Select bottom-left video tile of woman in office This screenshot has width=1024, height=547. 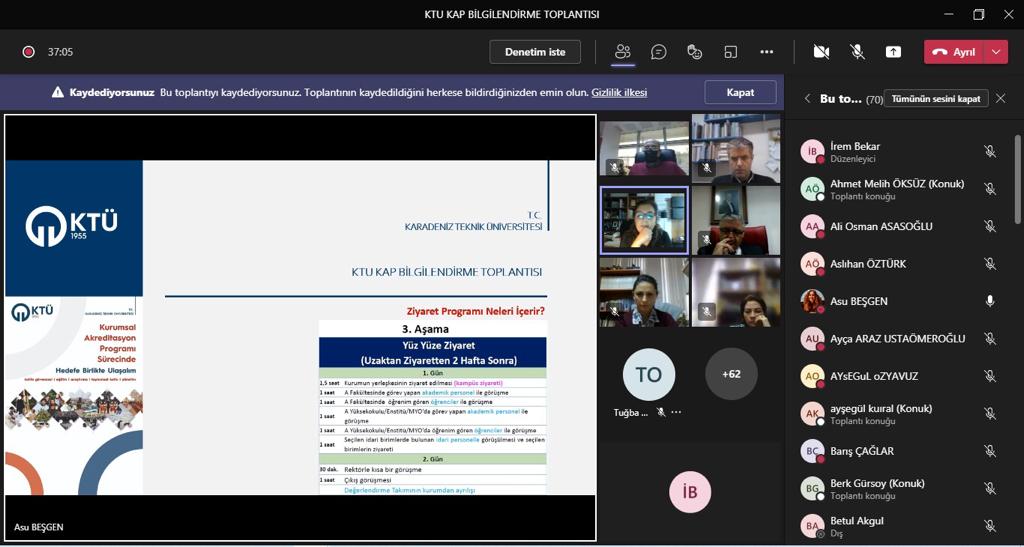[644, 292]
